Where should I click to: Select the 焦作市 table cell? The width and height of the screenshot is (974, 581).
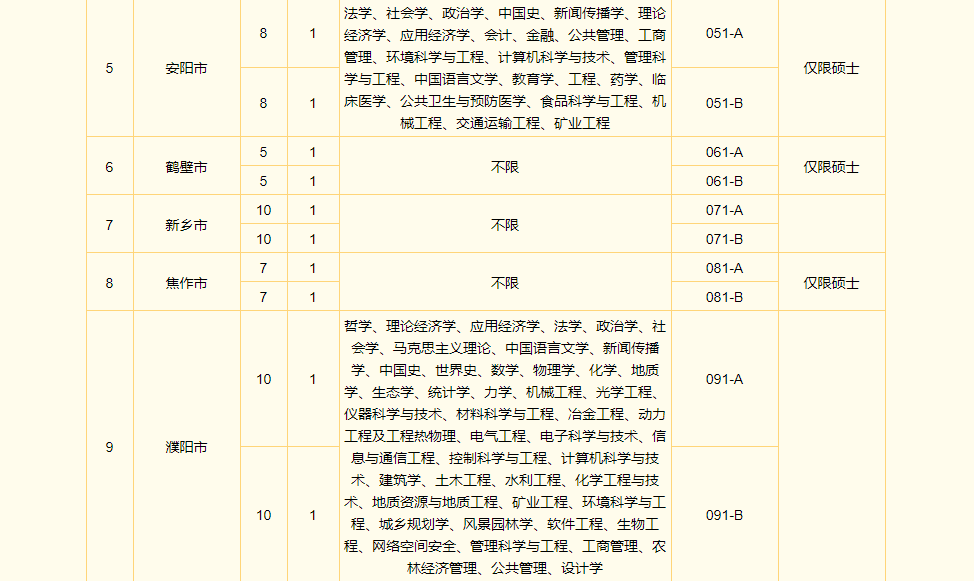(x=186, y=283)
